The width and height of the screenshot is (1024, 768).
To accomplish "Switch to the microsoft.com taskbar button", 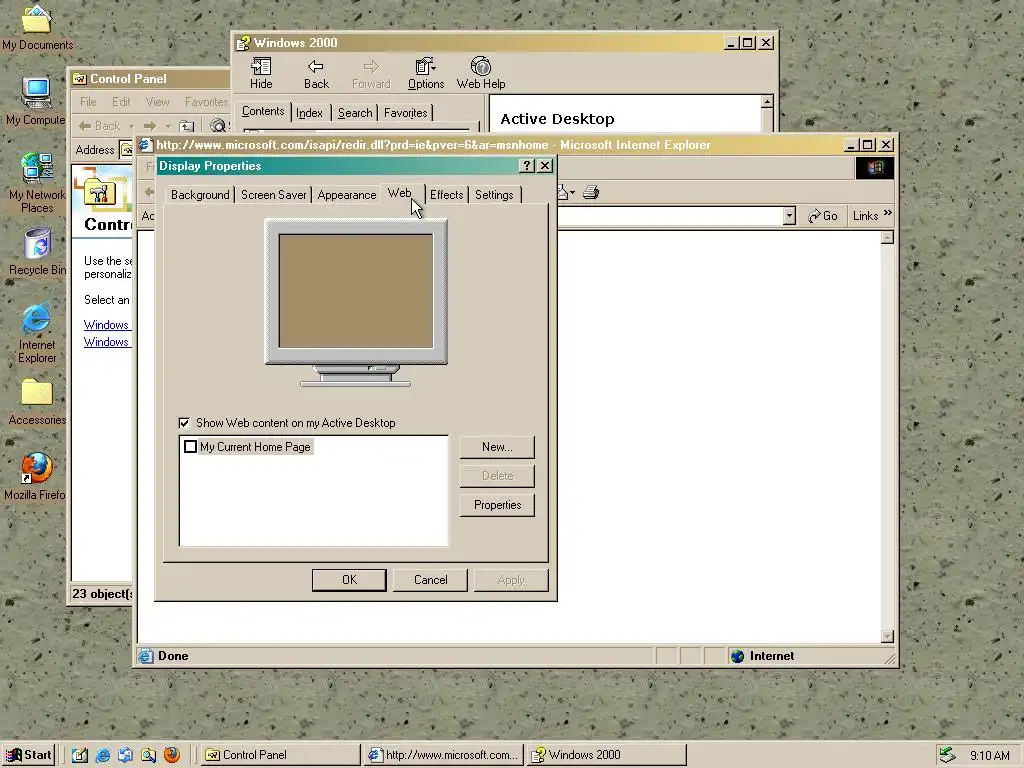I will (x=443, y=755).
